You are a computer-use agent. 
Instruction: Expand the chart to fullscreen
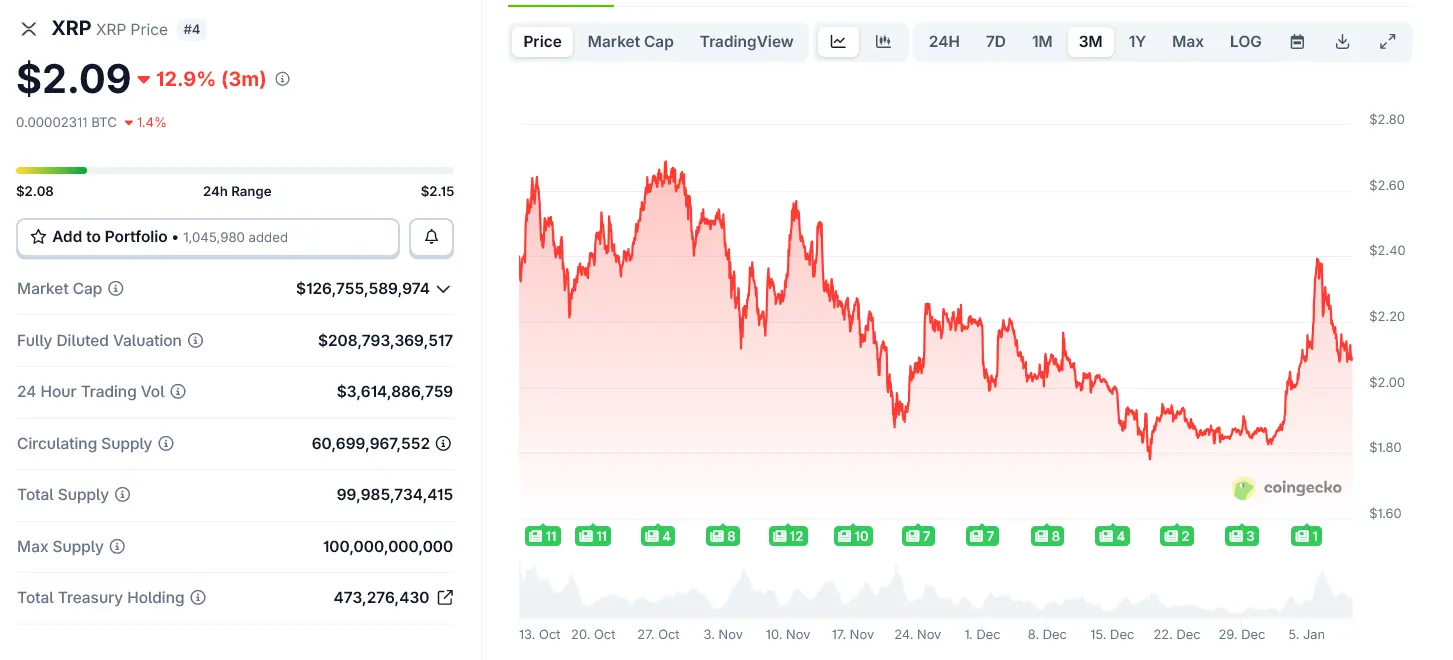tap(1388, 41)
